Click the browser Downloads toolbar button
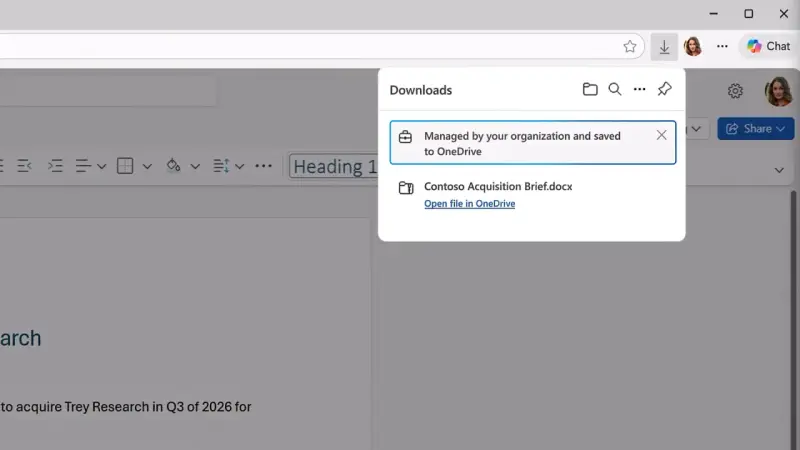 (x=664, y=47)
